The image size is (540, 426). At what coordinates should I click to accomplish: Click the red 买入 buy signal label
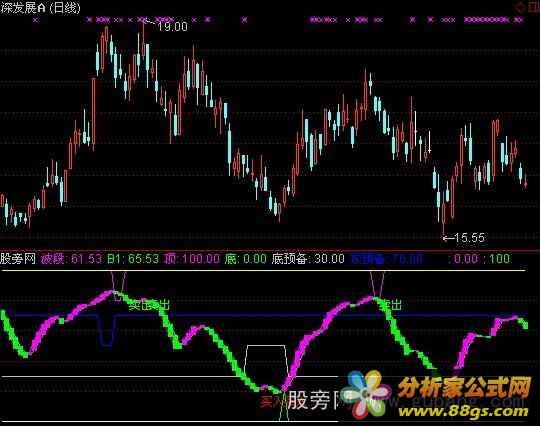pos(270,402)
